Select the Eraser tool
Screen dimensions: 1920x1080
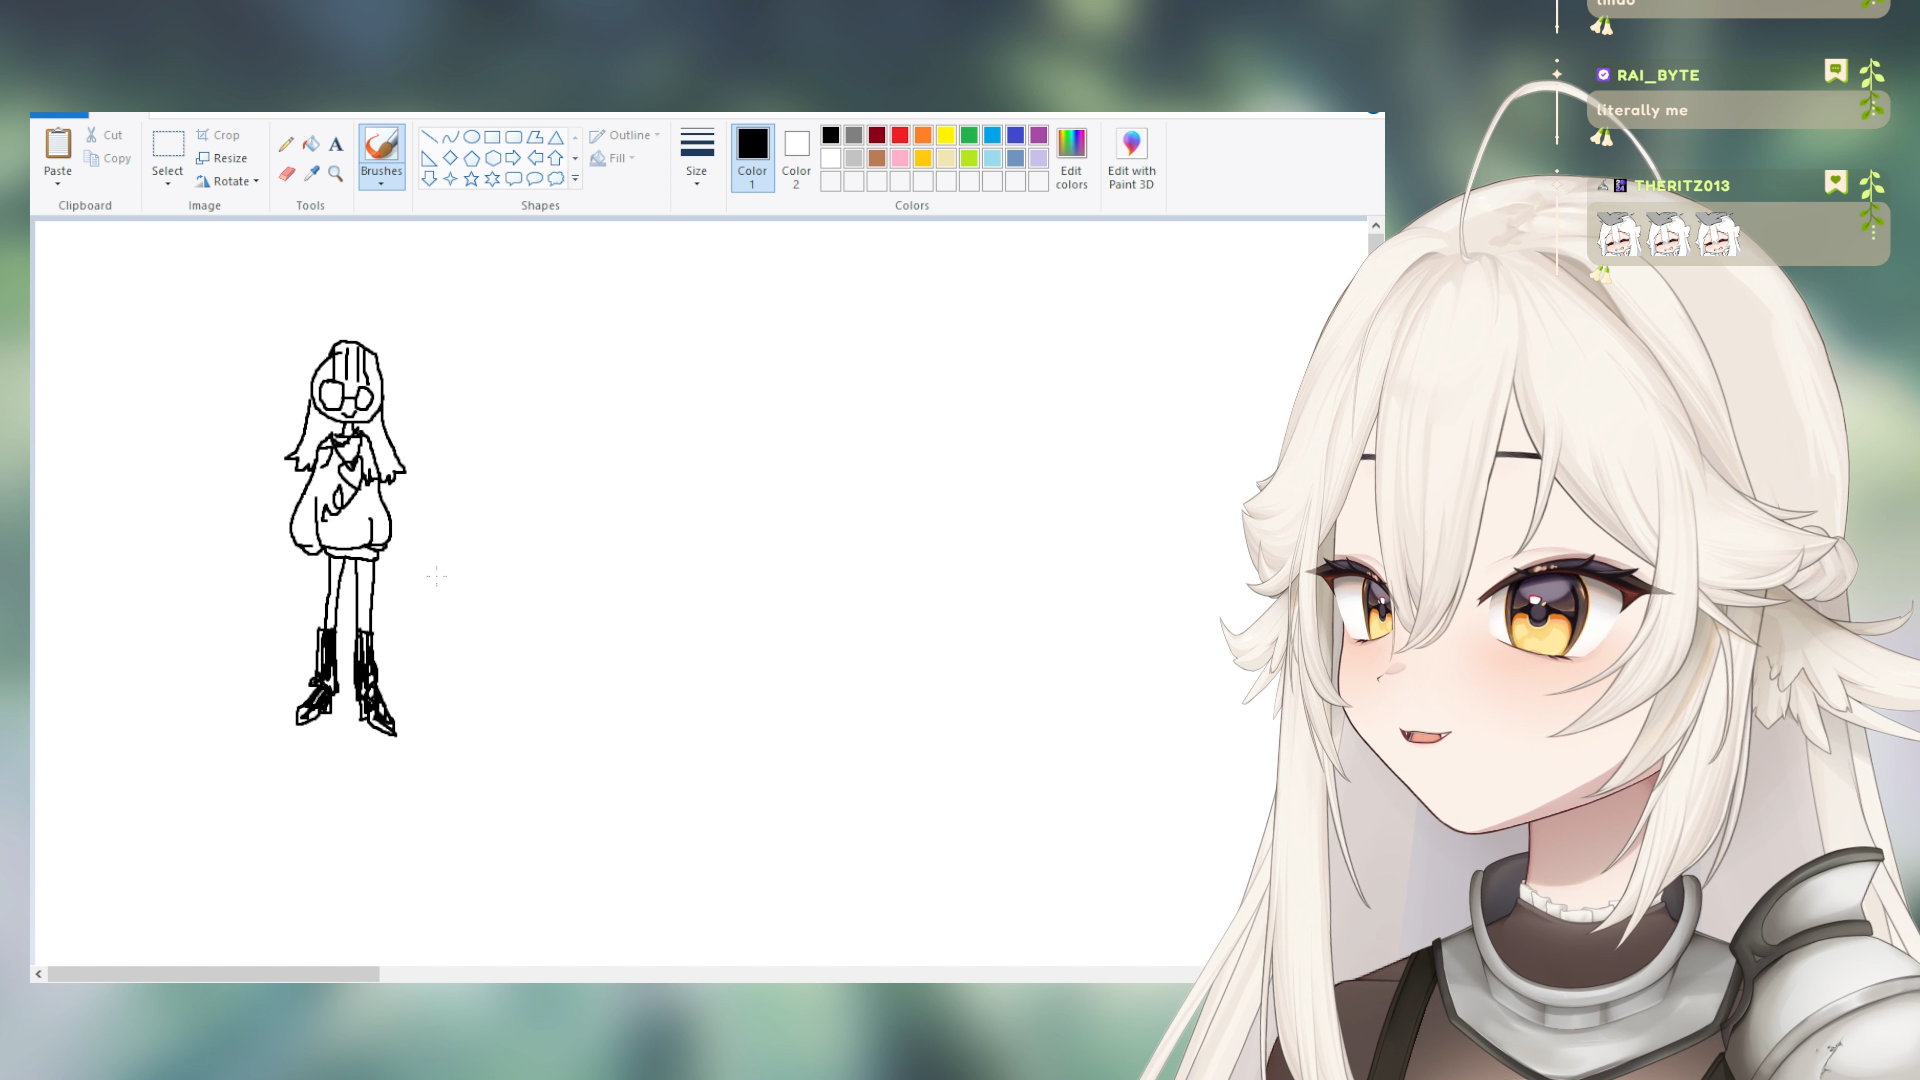tap(286, 174)
